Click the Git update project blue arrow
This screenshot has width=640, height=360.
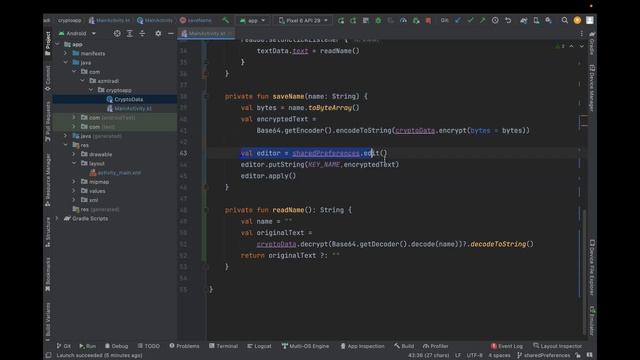coord(458,20)
